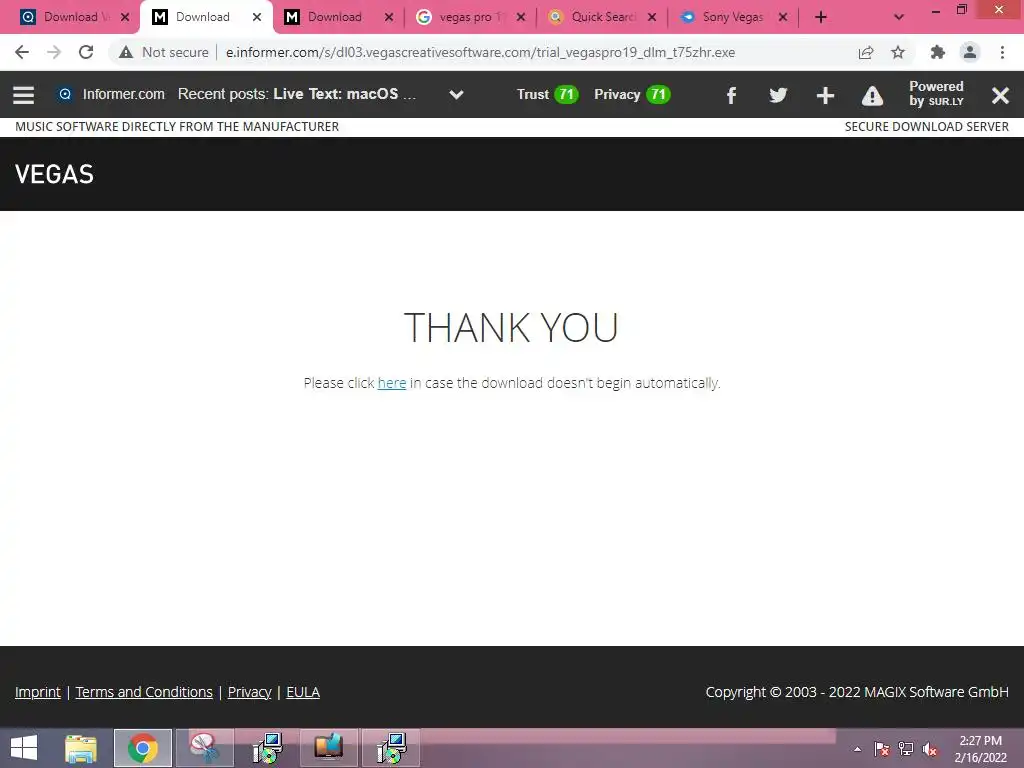Open the Action Center flag icon

coord(882,749)
